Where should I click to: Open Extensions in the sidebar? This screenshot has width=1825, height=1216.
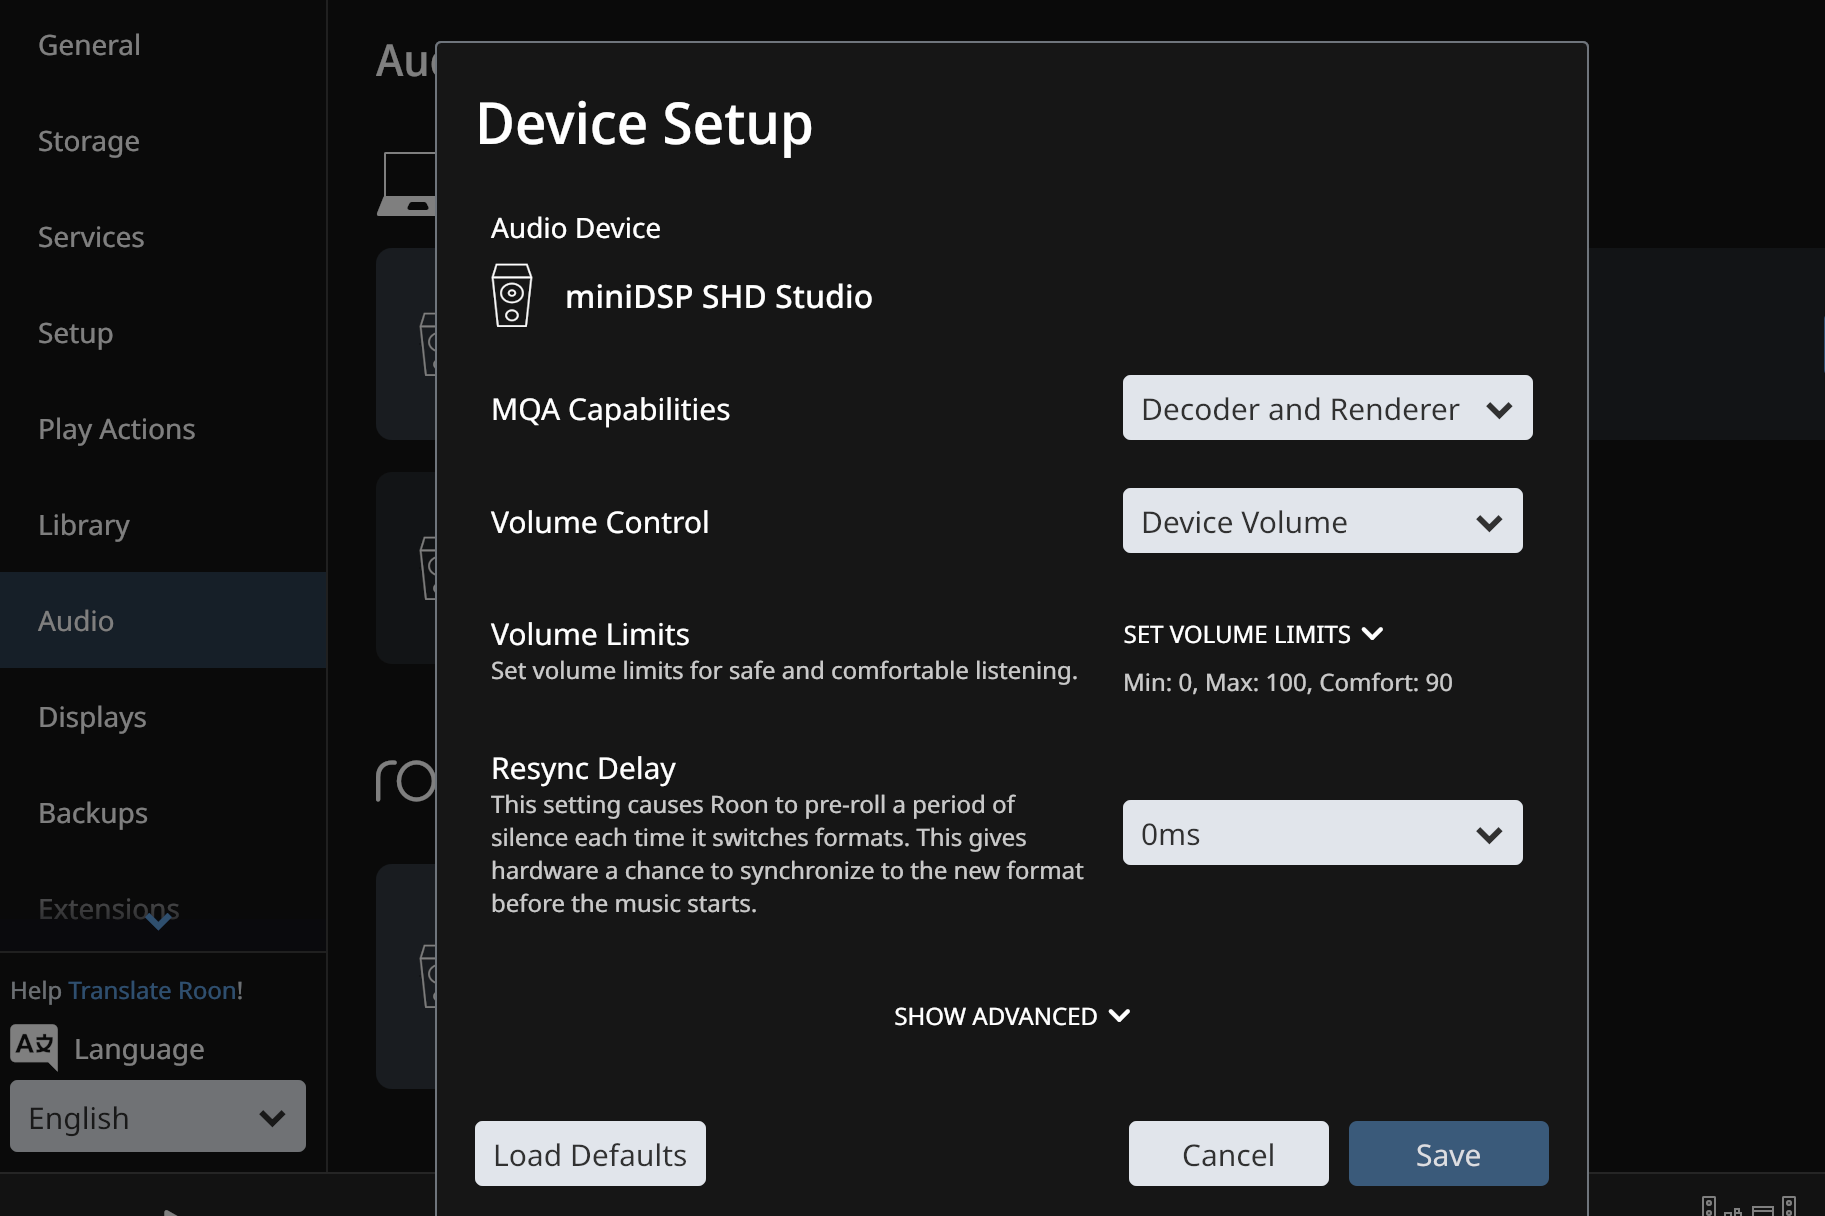(109, 909)
